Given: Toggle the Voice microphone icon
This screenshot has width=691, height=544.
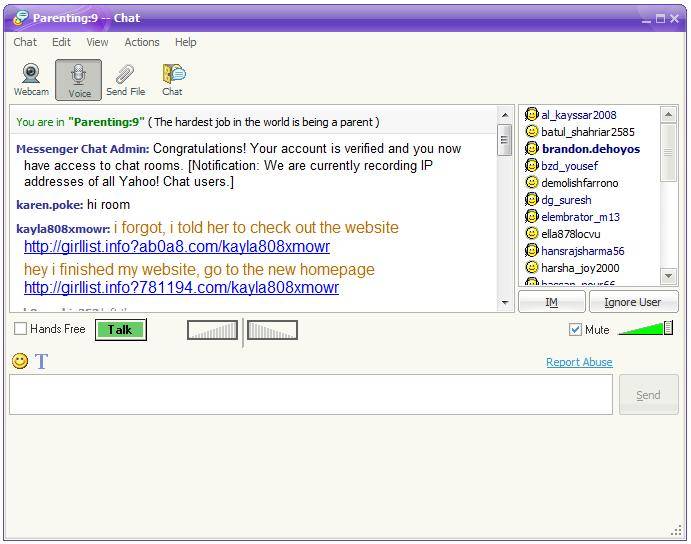Looking at the screenshot, I should (x=78, y=75).
